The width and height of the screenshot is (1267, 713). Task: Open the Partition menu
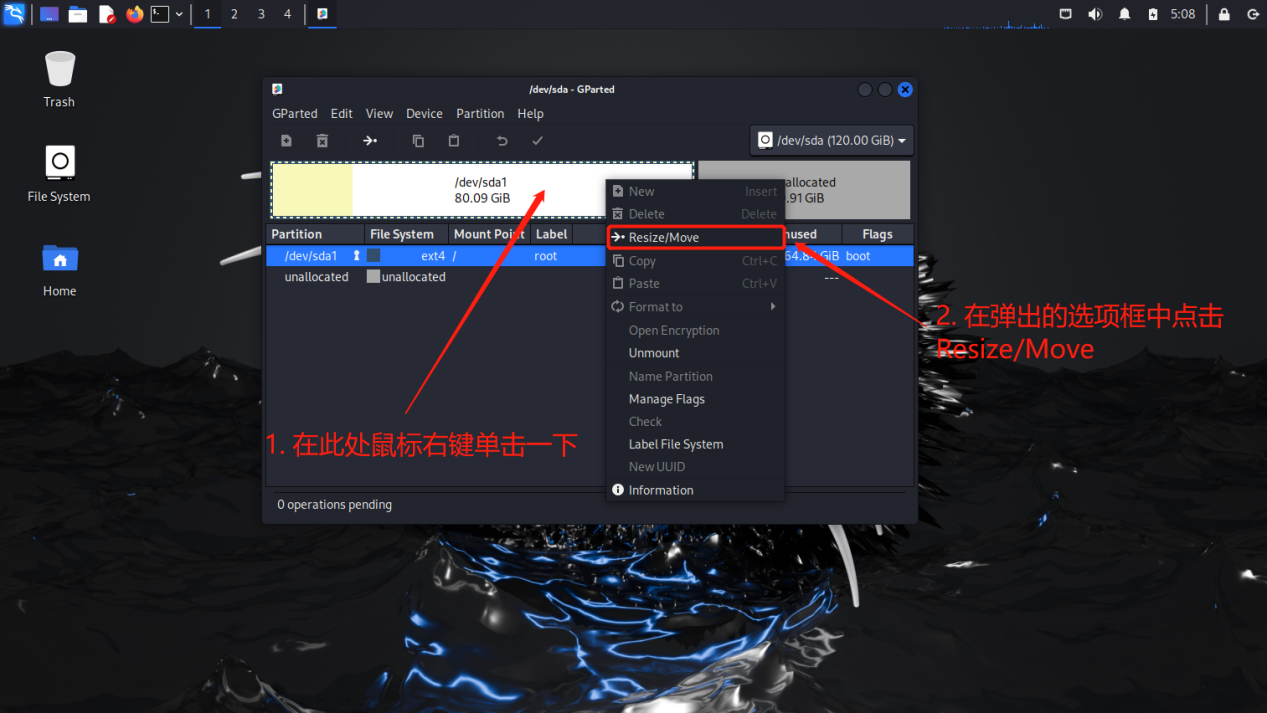pos(480,114)
